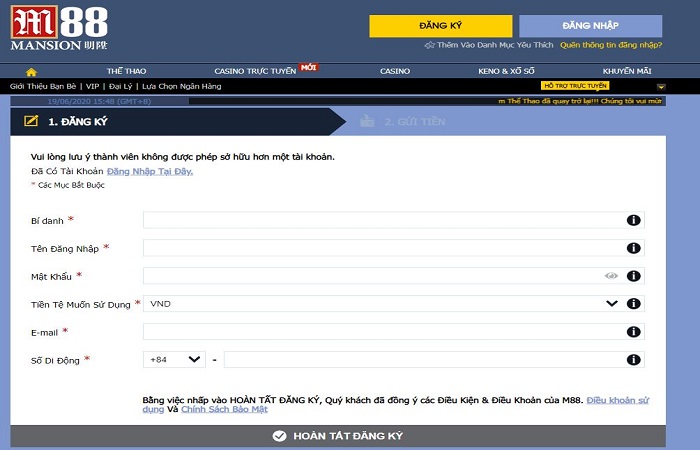Open the Casino Trực Tuyến menu
Viewport: 700px width, 450px height.
(255, 72)
